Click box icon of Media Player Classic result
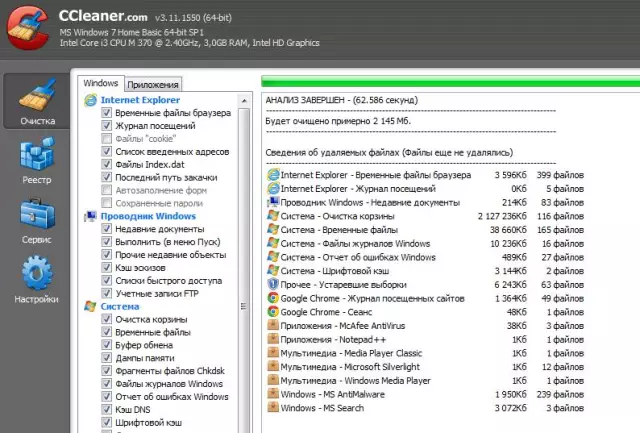 coord(273,353)
